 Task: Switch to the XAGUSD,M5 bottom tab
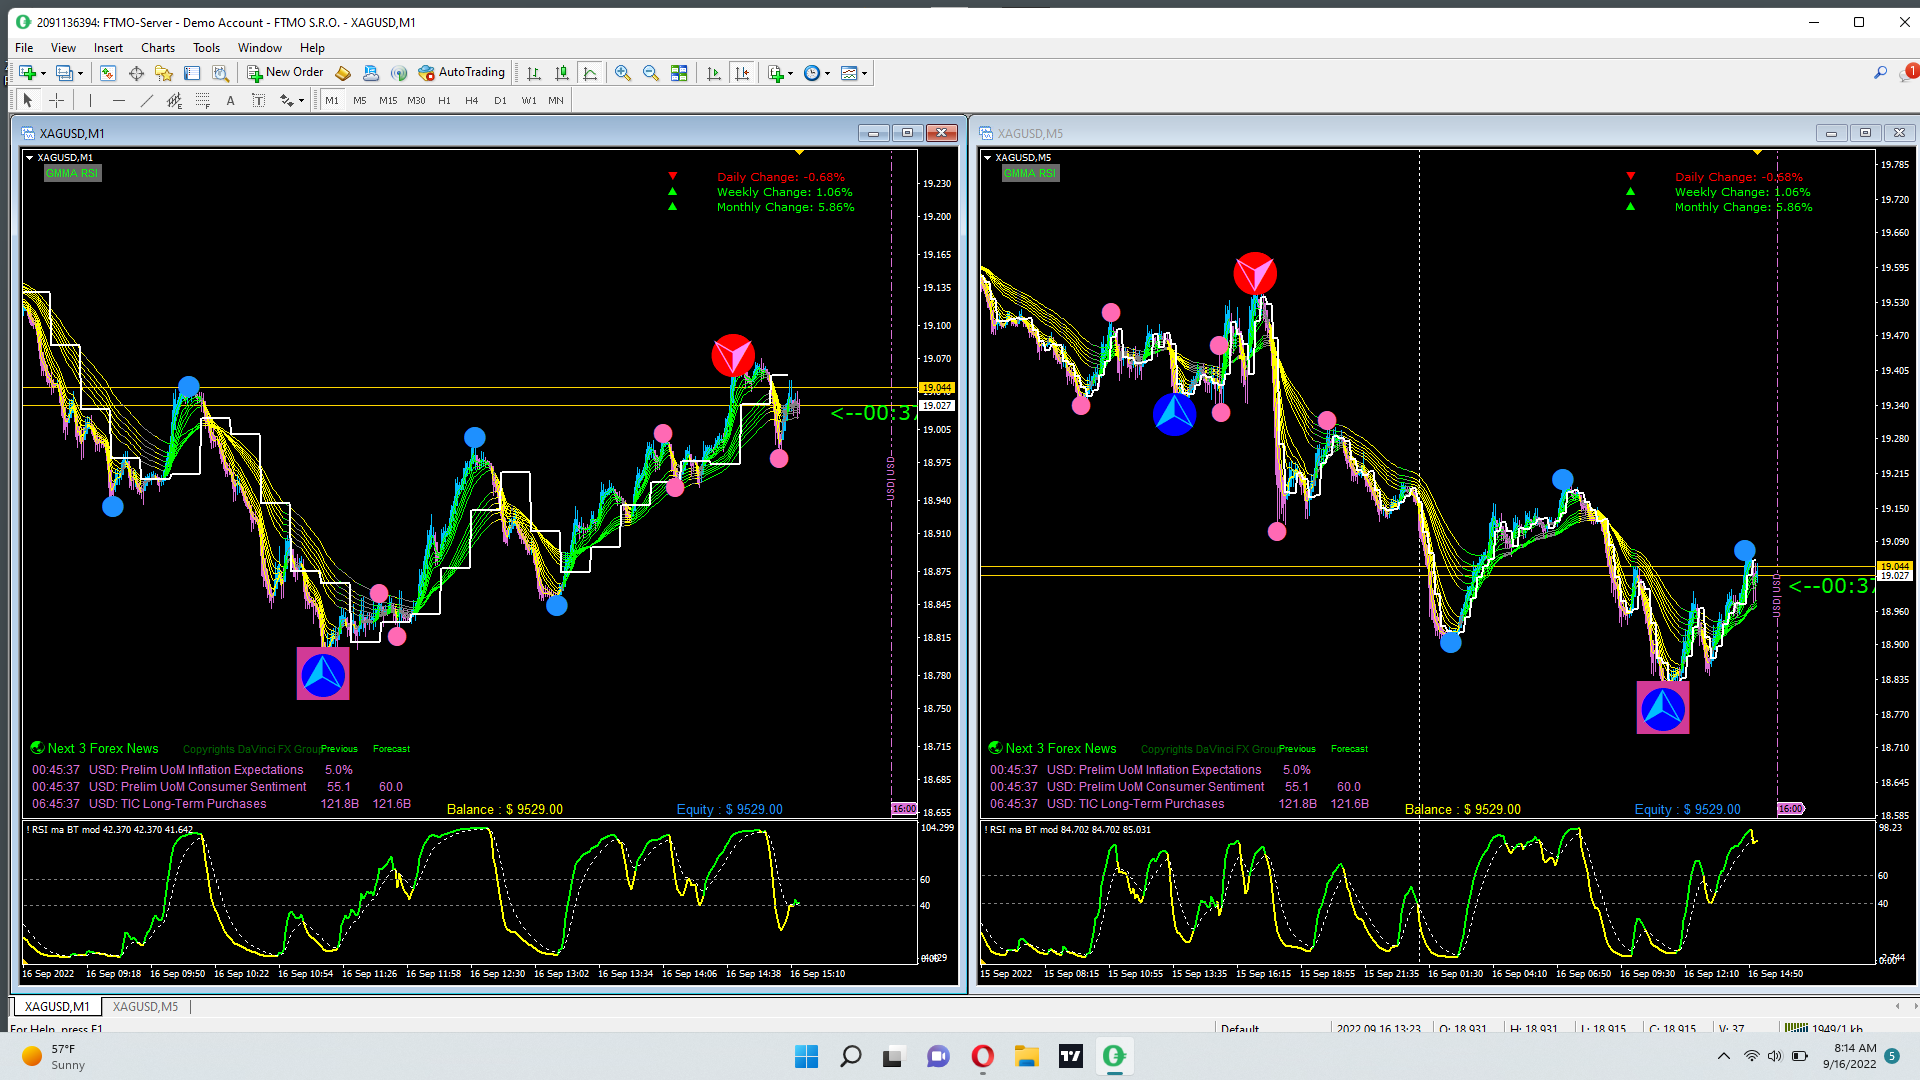tap(145, 1007)
